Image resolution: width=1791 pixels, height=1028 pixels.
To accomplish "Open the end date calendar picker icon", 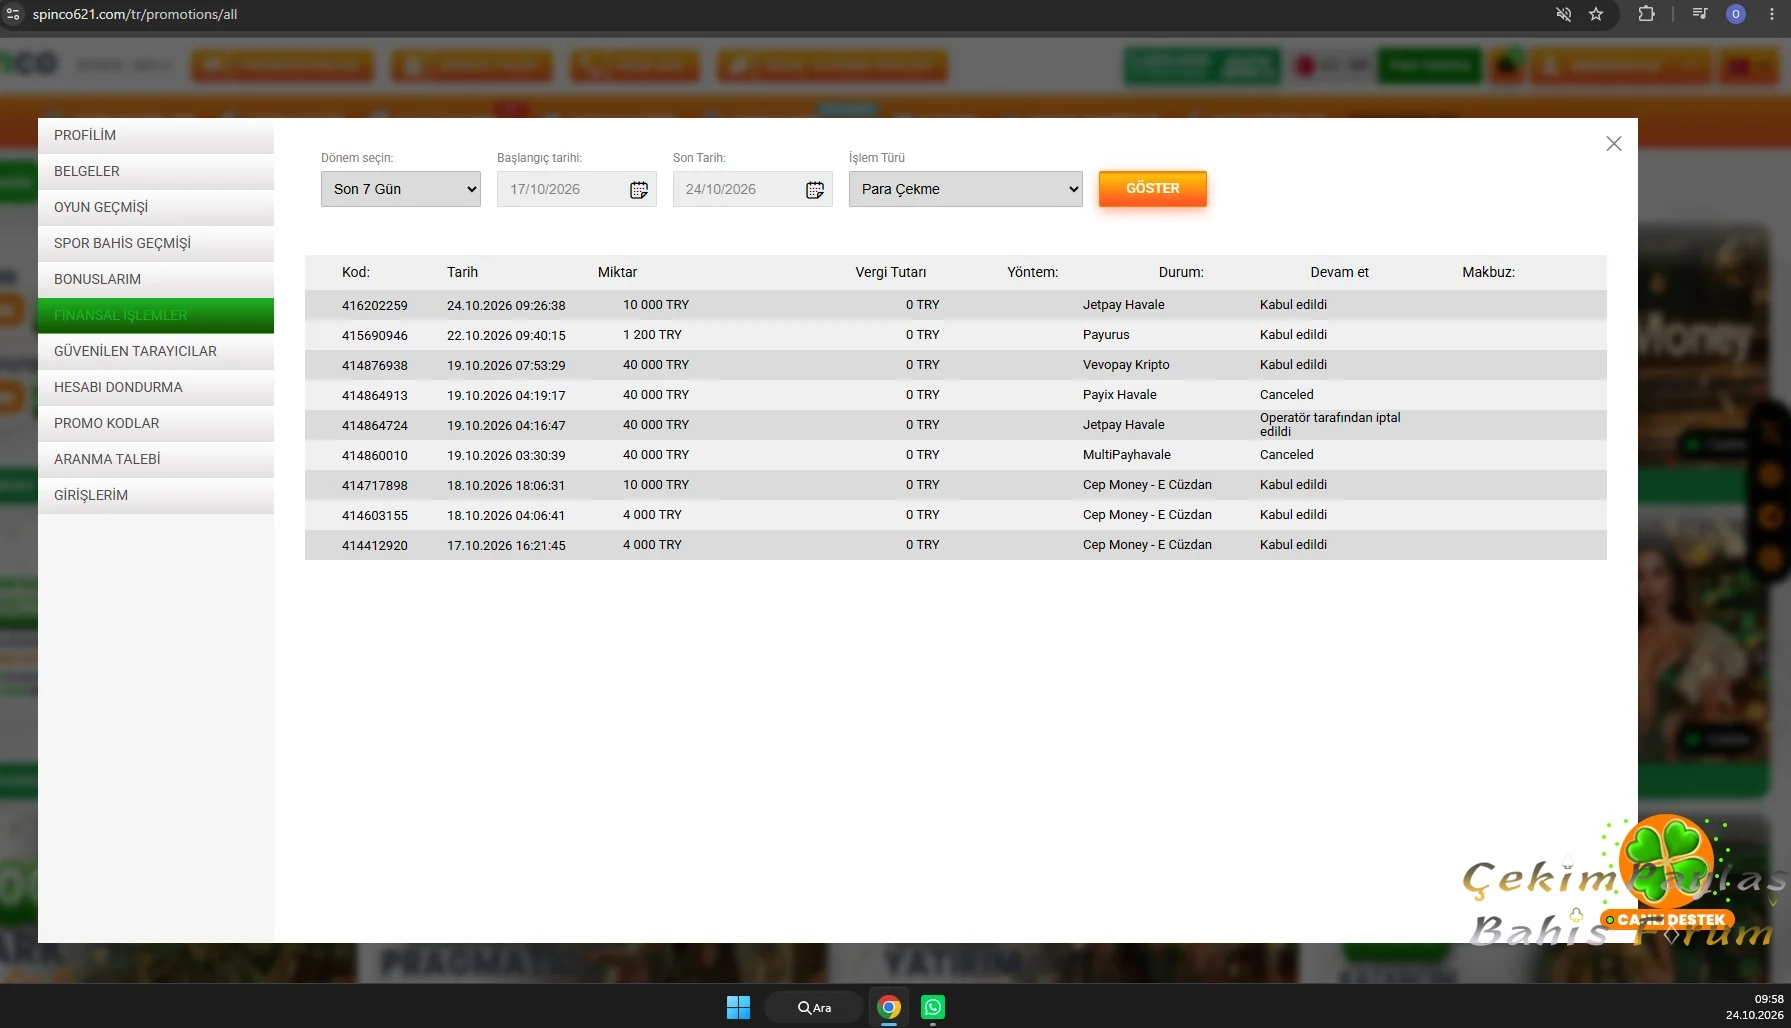I will 815,190.
